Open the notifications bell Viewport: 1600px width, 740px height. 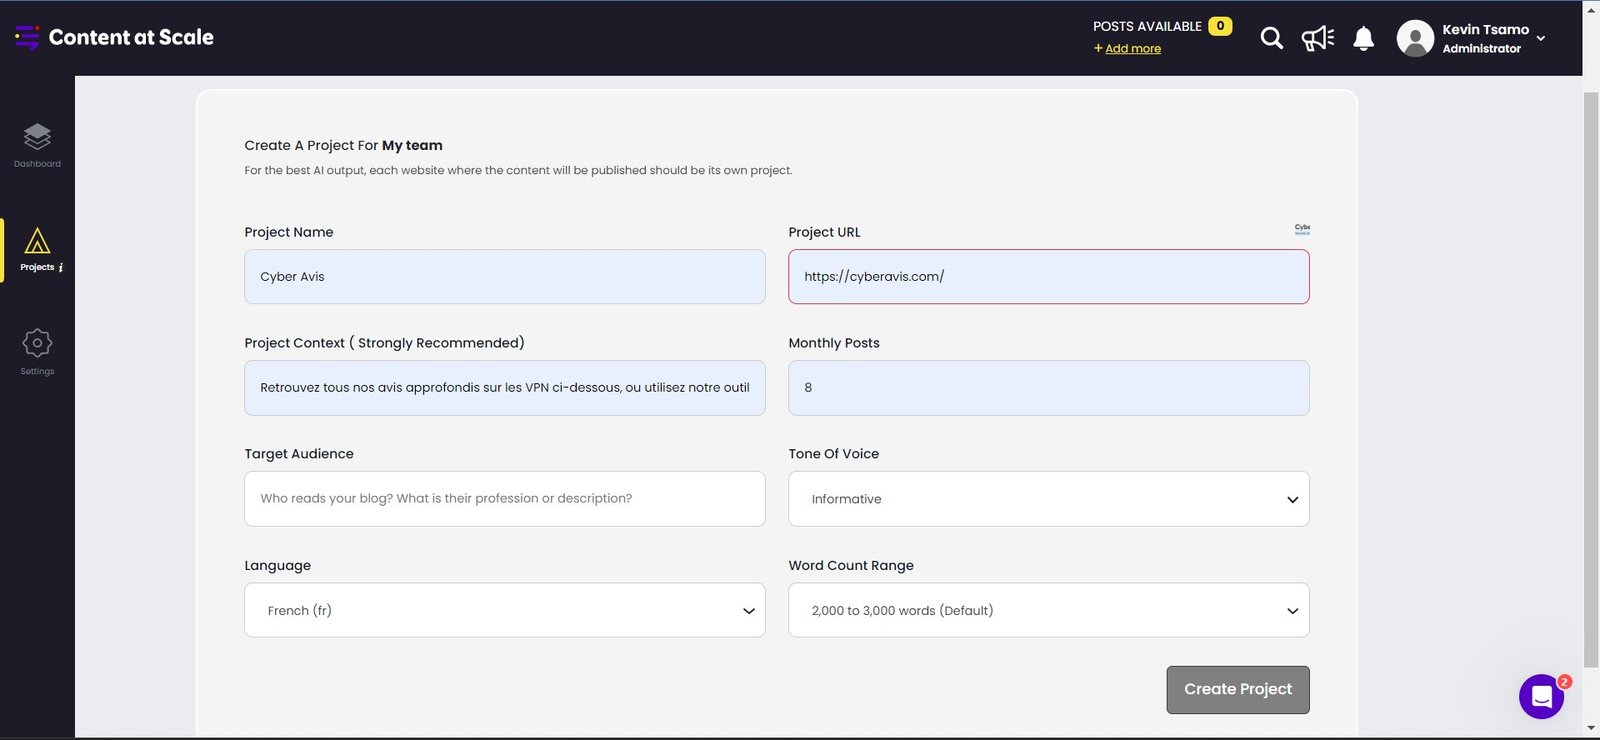click(x=1363, y=38)
